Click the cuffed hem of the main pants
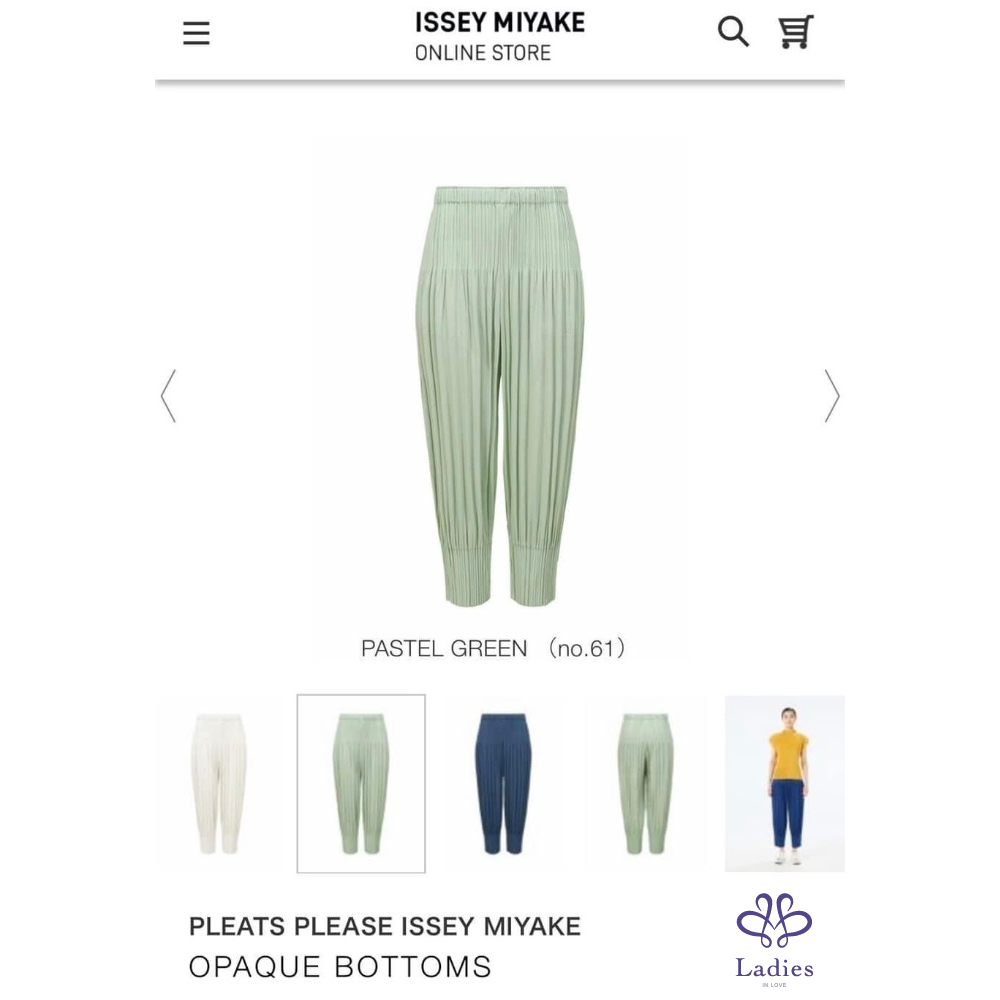Viewport: 1000px width, 1000px height. (467, 571)
